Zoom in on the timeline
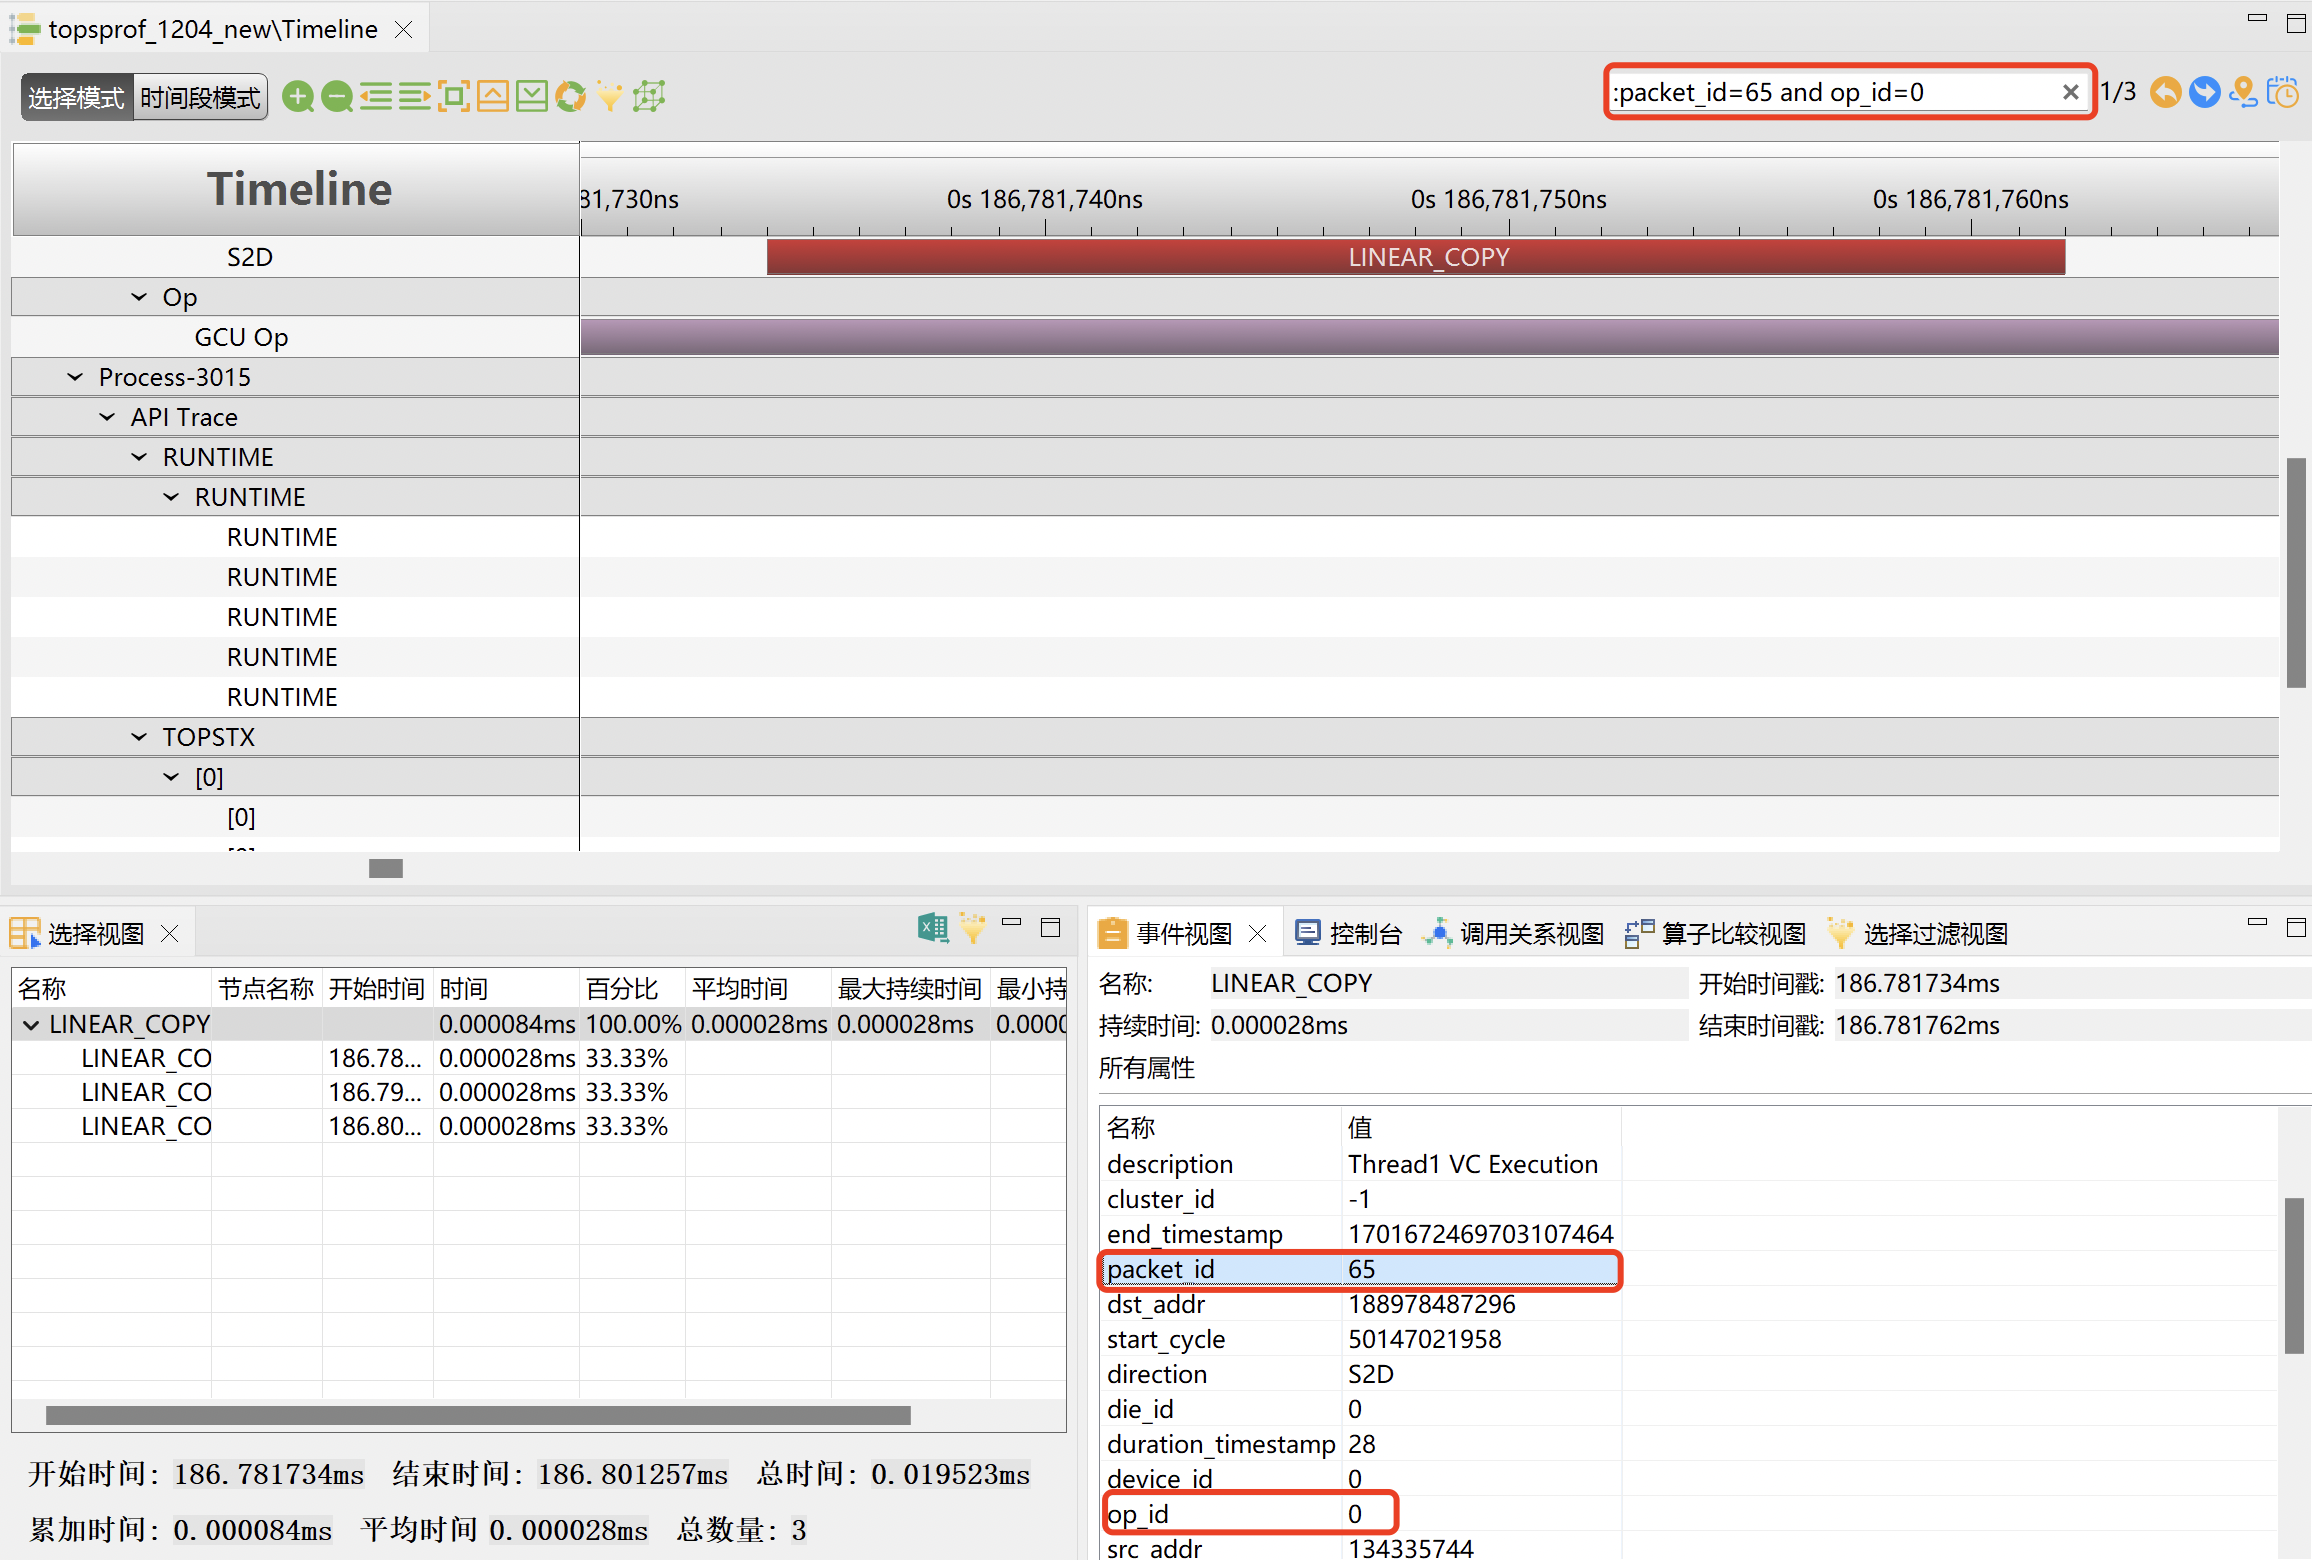The height and width of the screenshot is (1560, 2312). (x=298, y=97)
